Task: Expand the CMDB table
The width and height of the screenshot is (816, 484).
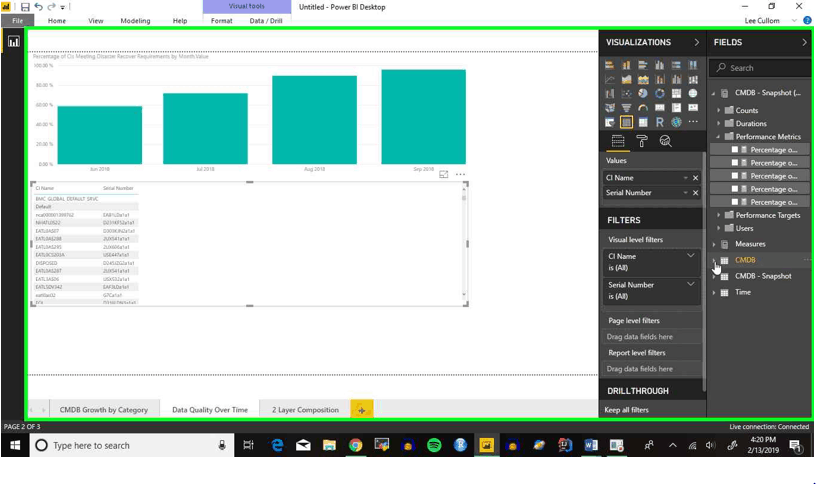Action: coord(714,260)
